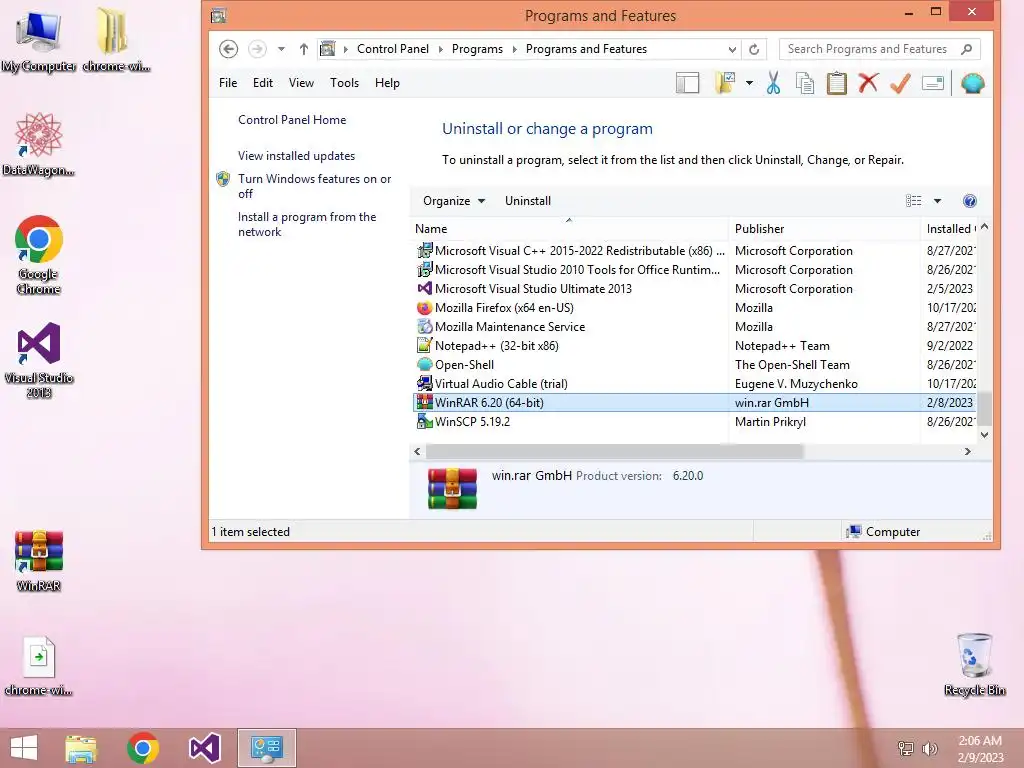This screenshot has width=1024, height=768.
Task: Open the view options dropdown arrow
Action: [x=937, y=201]
